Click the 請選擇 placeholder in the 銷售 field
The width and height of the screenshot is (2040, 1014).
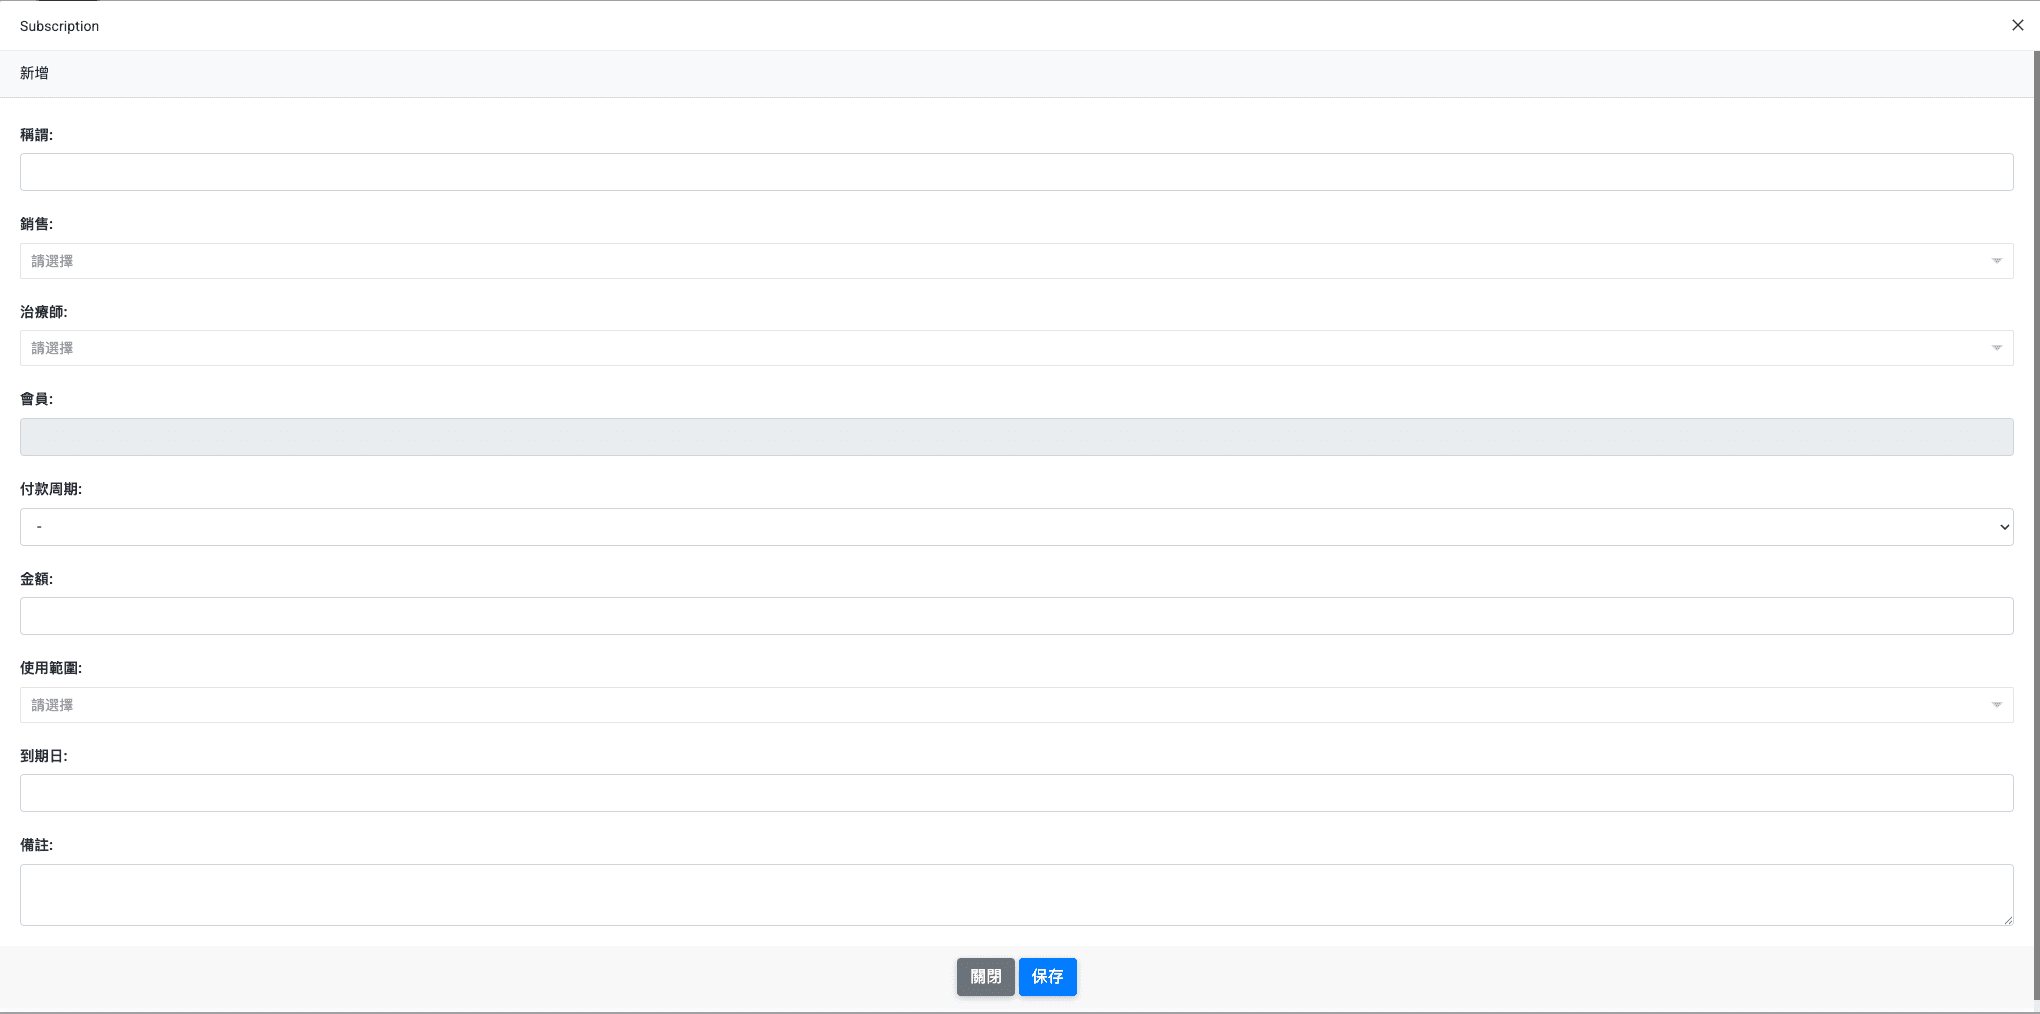click(x=53, y=261)
